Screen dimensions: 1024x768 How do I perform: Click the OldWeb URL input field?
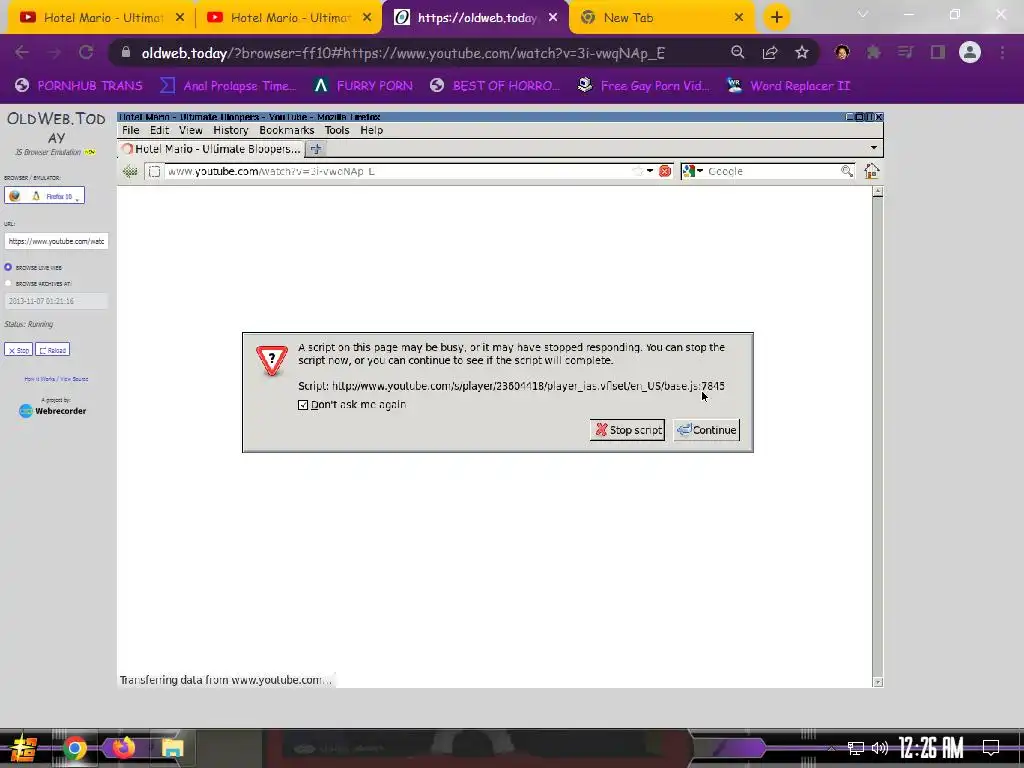[56, 241]
